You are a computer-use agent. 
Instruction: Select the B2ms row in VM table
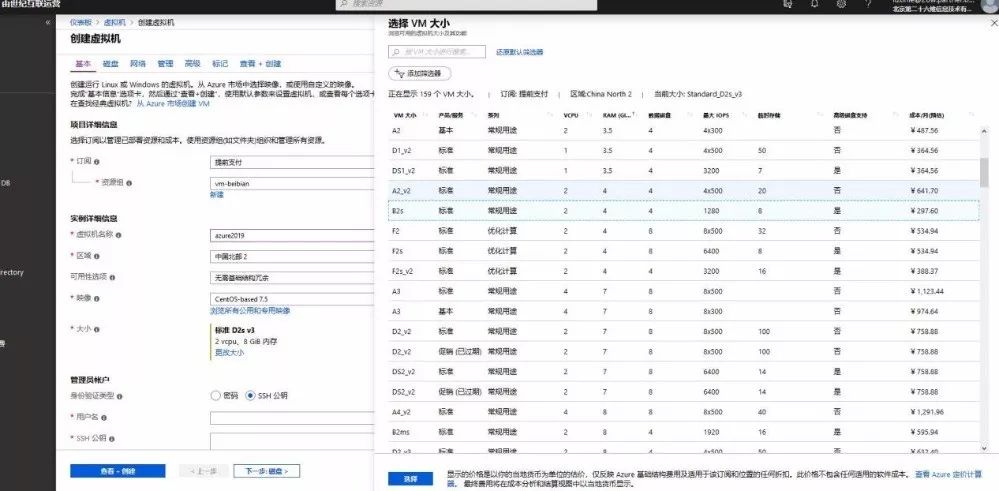tap(684, 432)
